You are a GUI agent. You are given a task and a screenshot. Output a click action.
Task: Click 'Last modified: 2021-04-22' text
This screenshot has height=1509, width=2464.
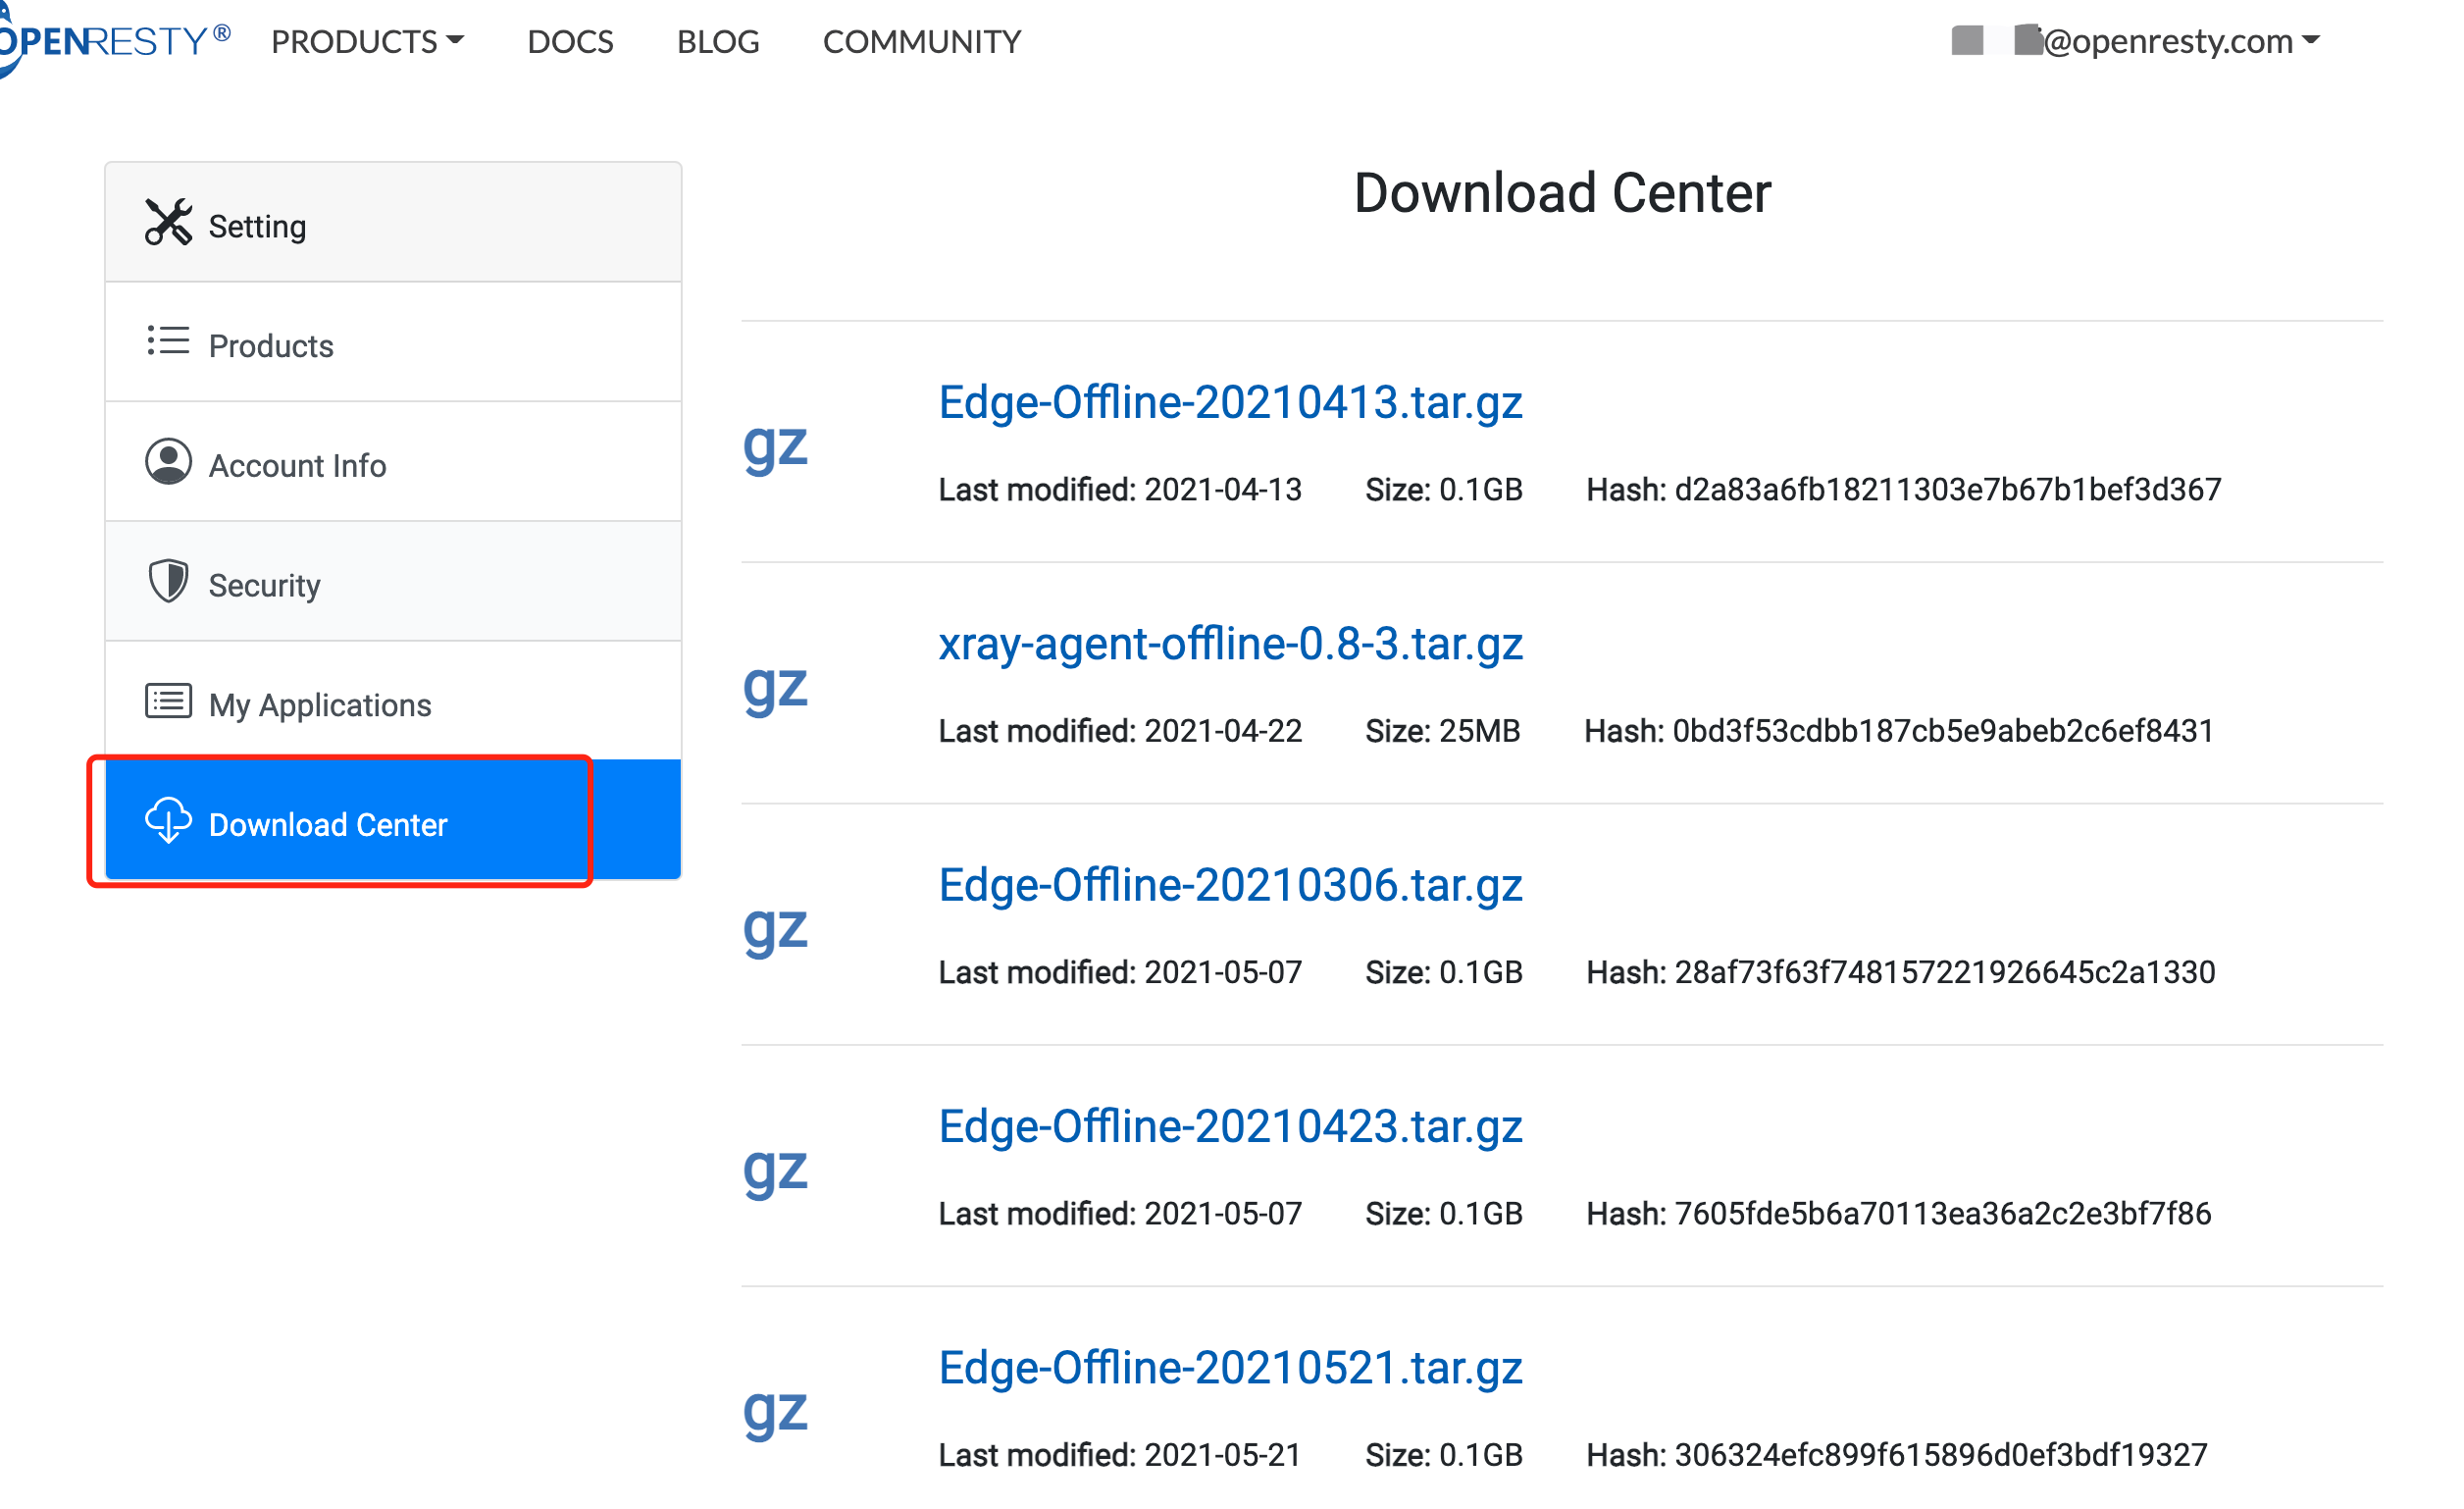point(1120,731)
